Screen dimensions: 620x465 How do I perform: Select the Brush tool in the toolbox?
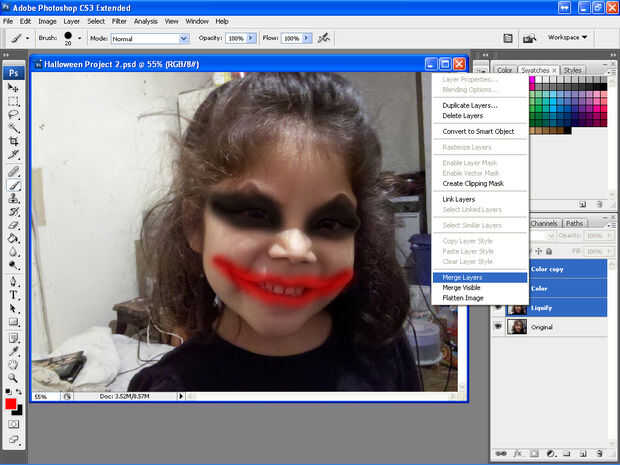[13, 185]
